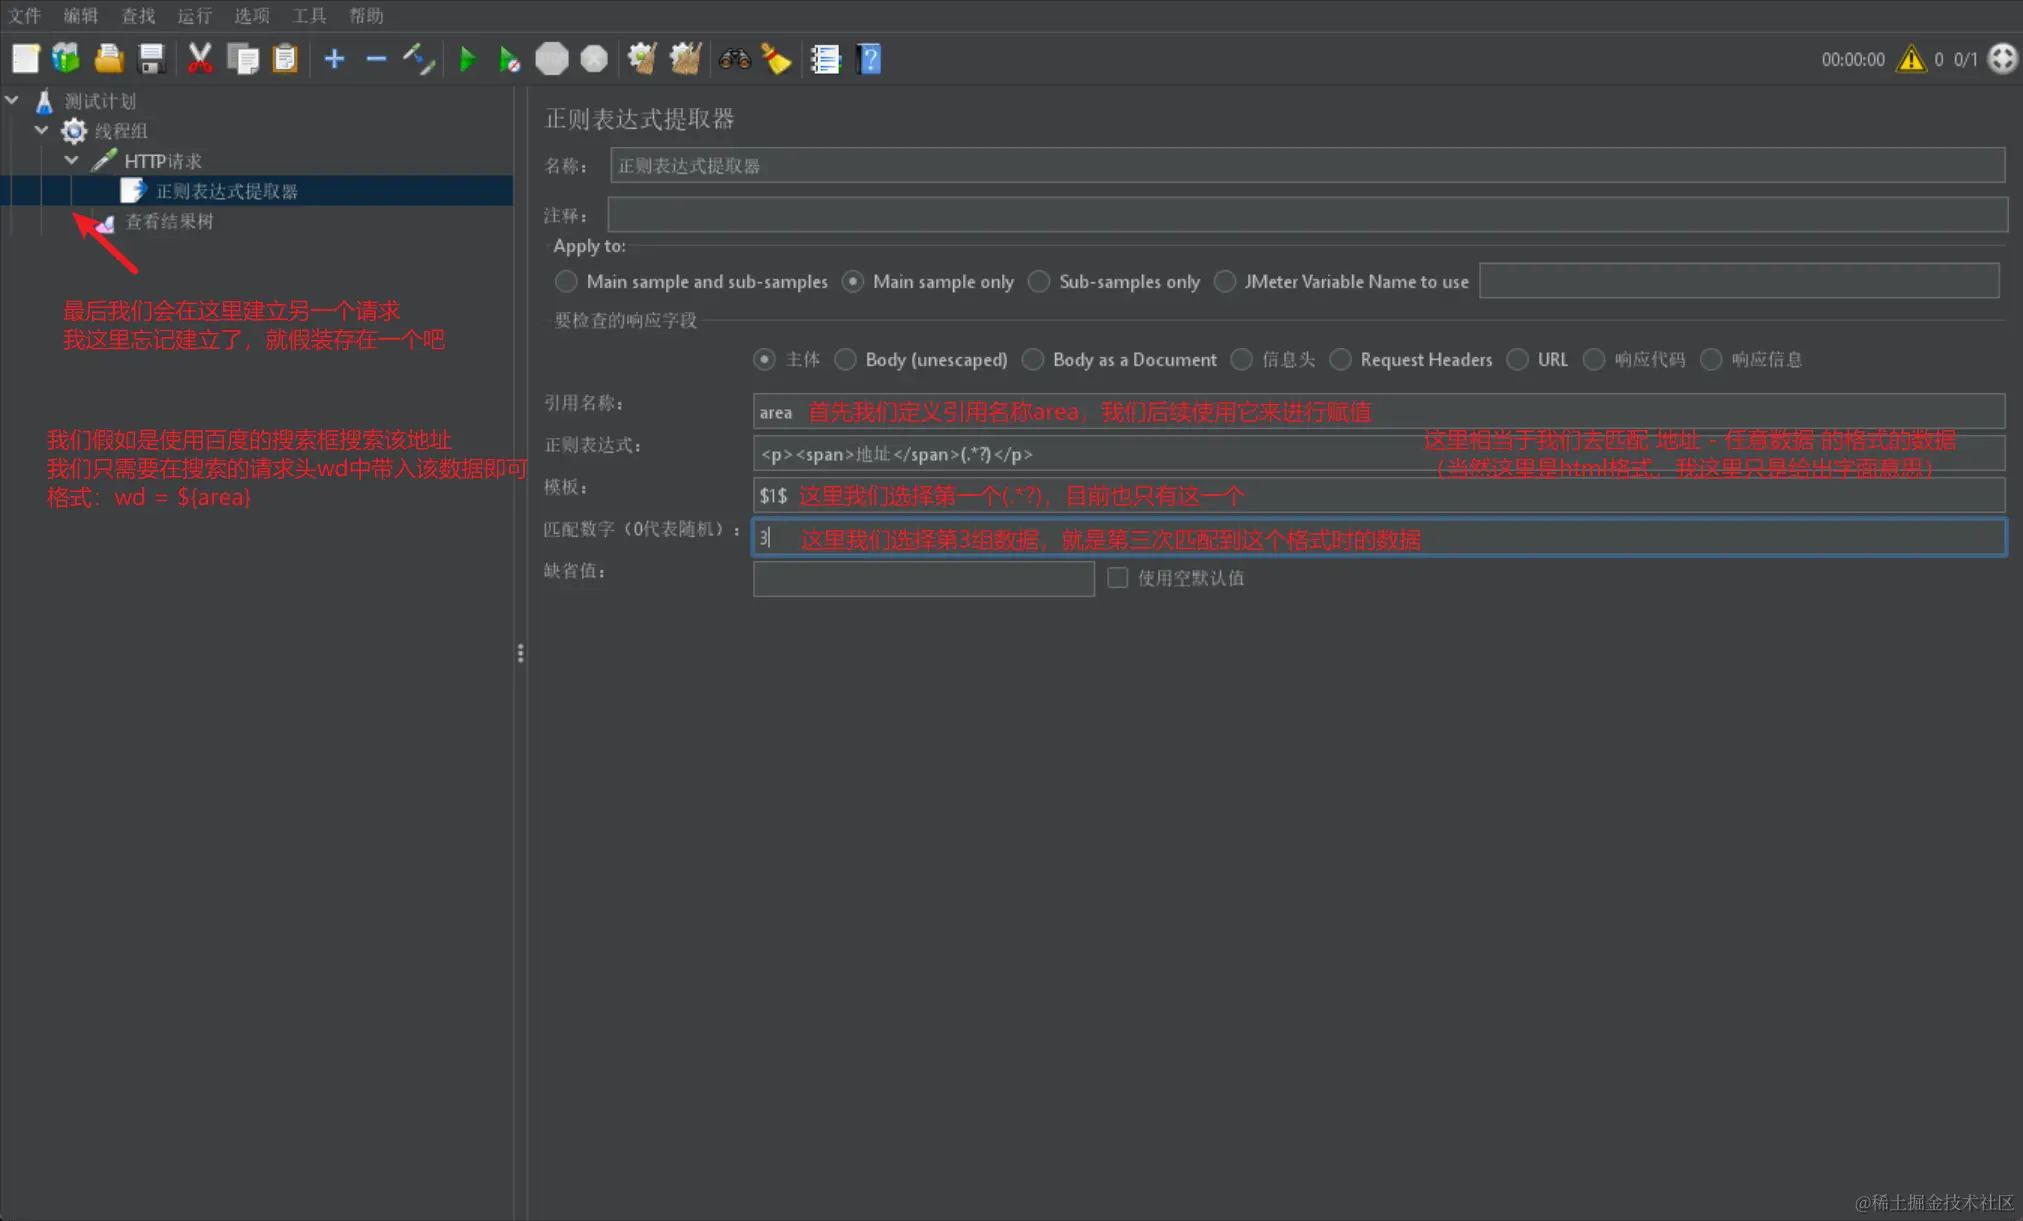This screenshot has width=2023, height=1221.
Task: Collapse the 线程组 tree node
Action: (x=42, y=131)
